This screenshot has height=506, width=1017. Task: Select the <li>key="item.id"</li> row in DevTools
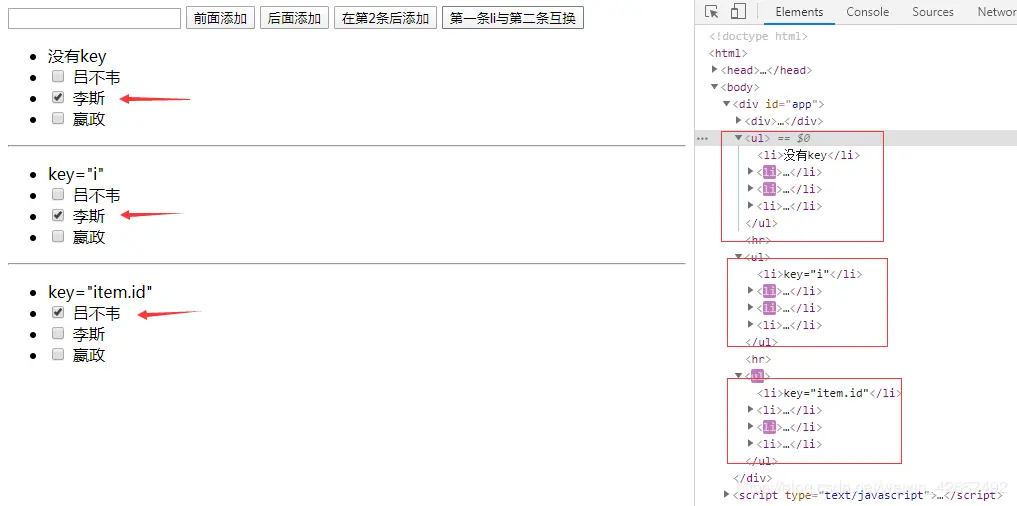pos(830,392)
